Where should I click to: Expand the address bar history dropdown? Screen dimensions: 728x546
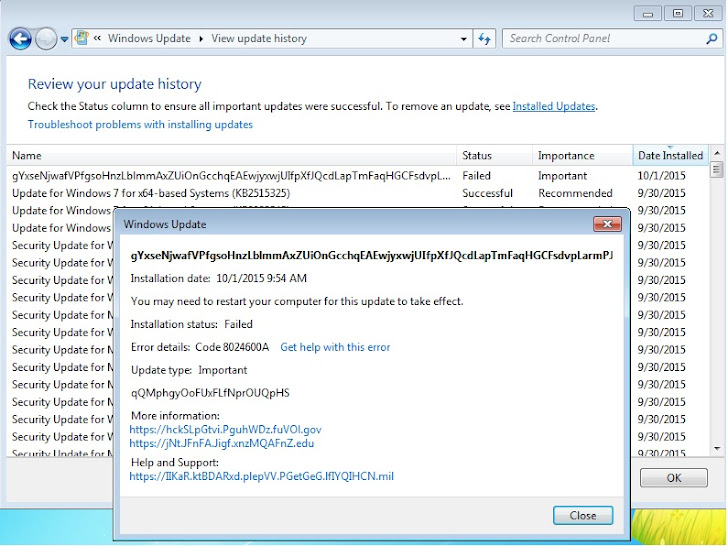[463, 39]
